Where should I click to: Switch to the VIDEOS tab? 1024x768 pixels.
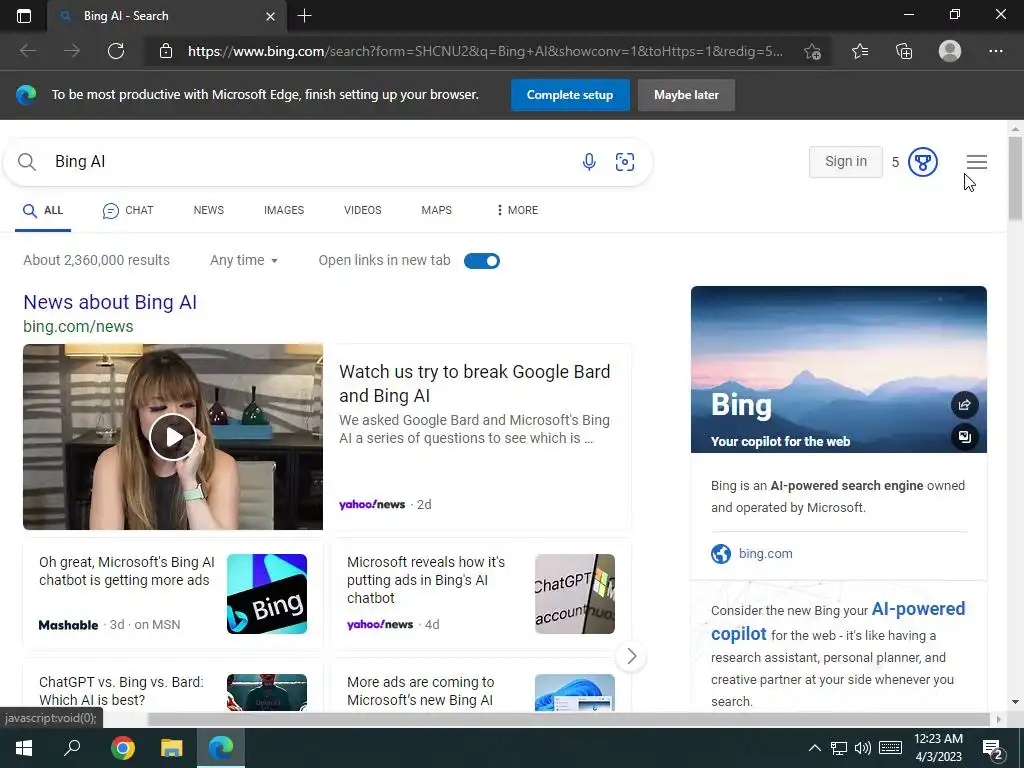pos(362,210)
